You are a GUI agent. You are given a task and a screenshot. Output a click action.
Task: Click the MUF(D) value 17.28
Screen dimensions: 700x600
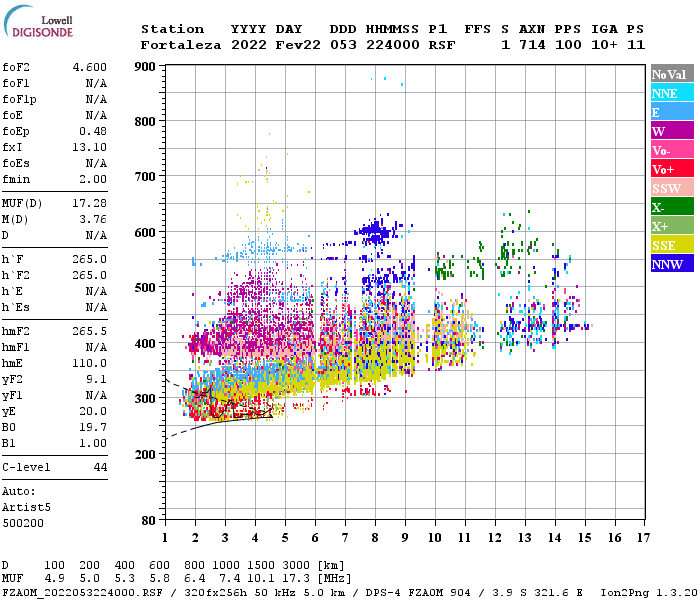pyautogui.click(x=90, y=204)
